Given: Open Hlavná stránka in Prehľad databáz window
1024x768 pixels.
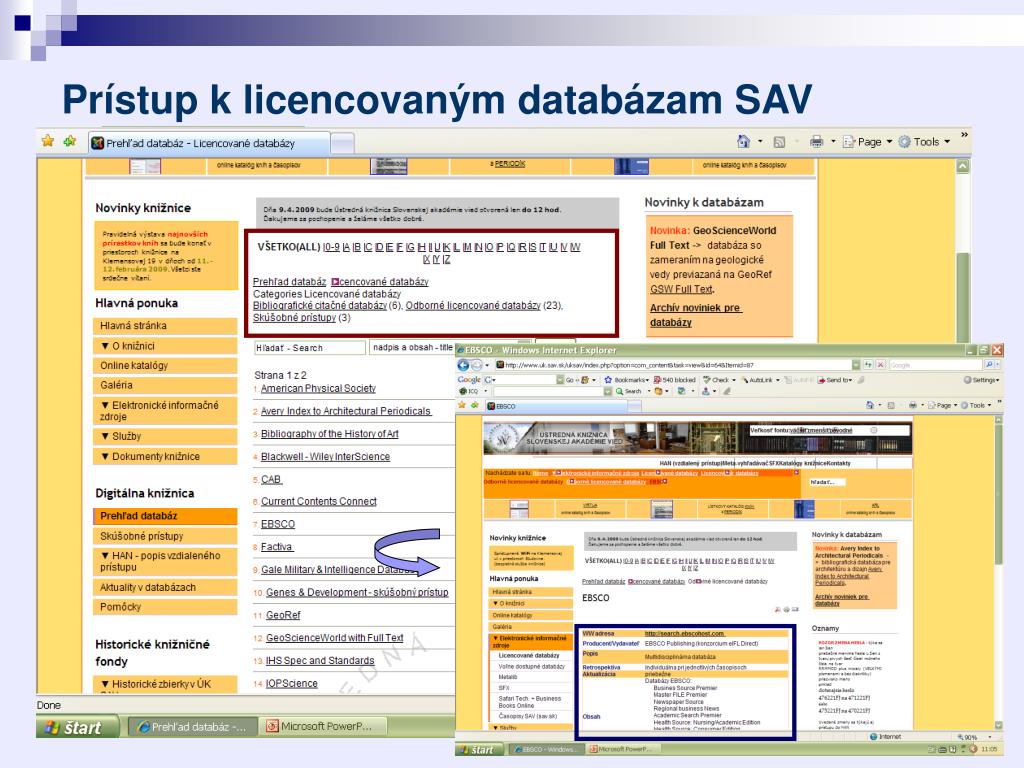Looking at the screenshot, I should pos(165,325).
